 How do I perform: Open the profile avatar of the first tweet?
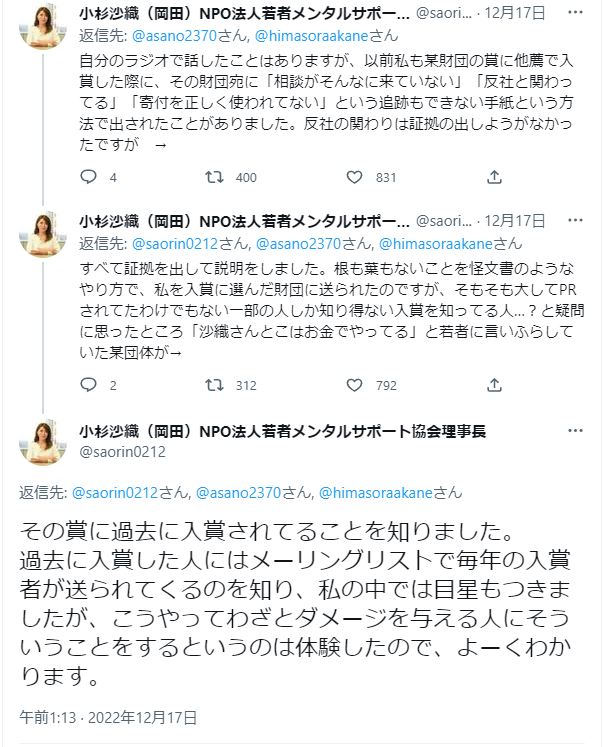click(43, 25)
